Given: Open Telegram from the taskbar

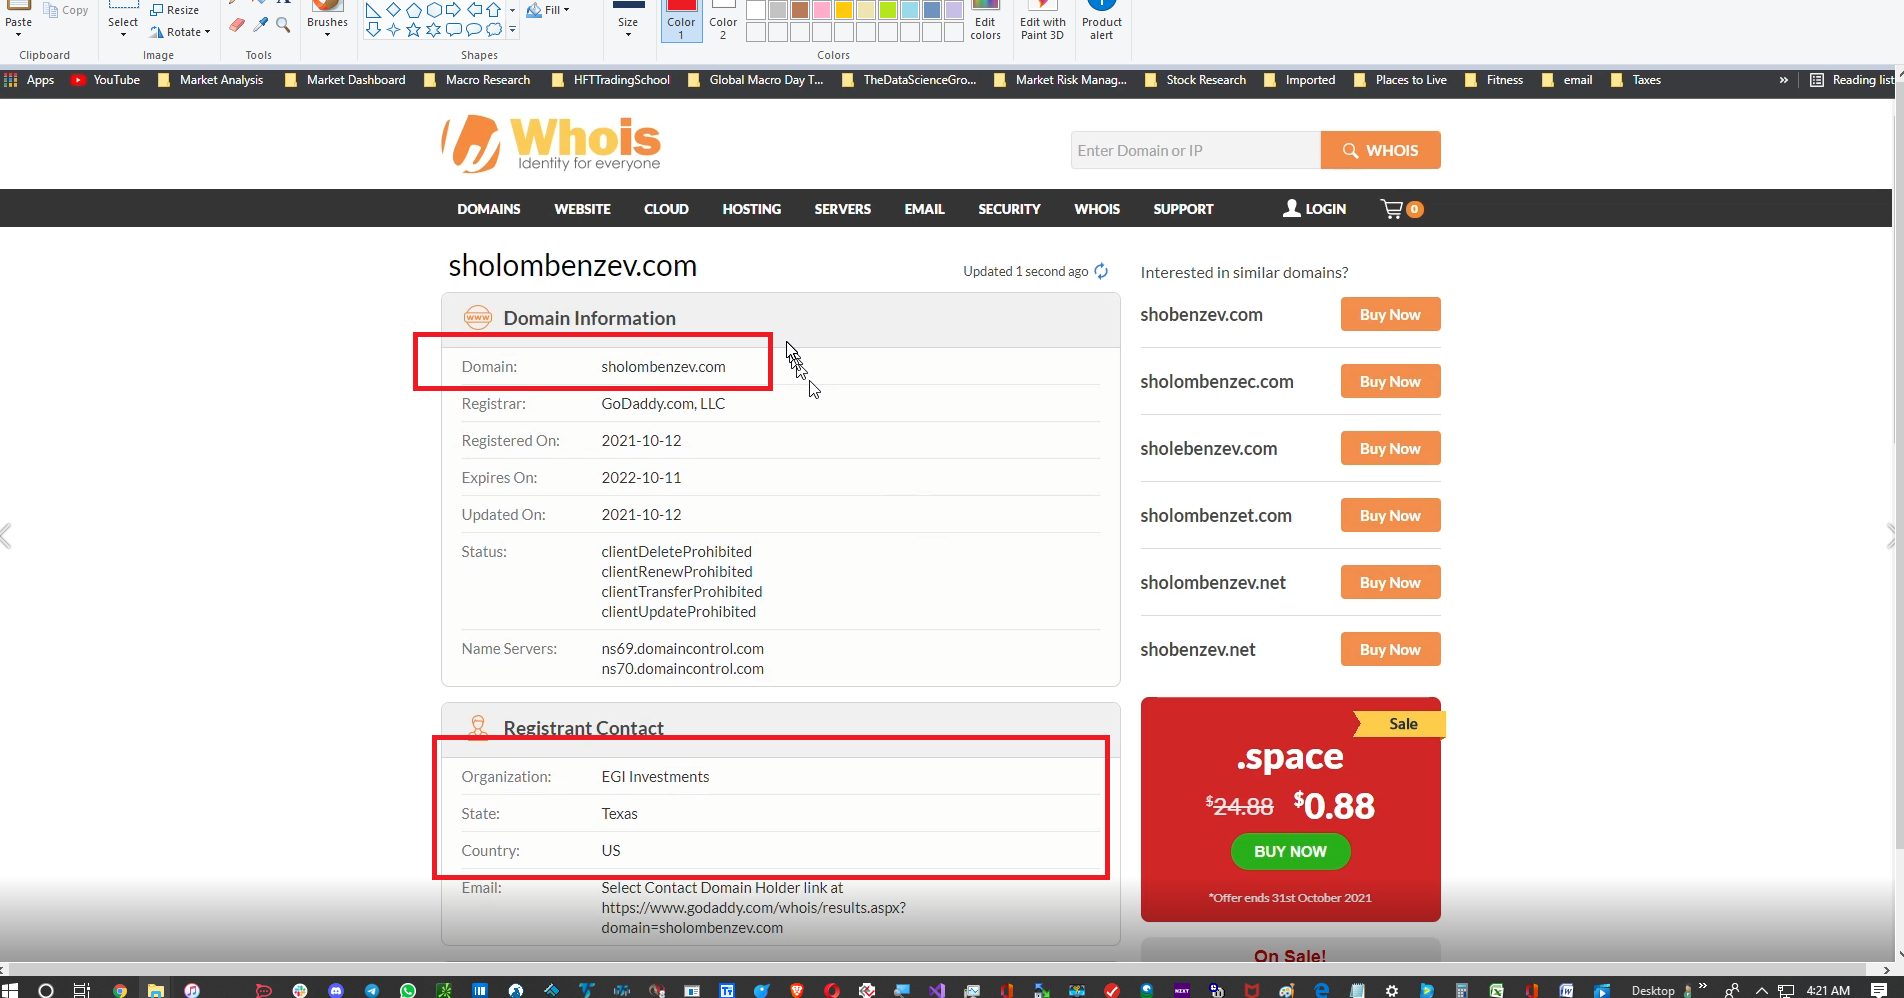Looking at the screenshot, I should point(372,990).
